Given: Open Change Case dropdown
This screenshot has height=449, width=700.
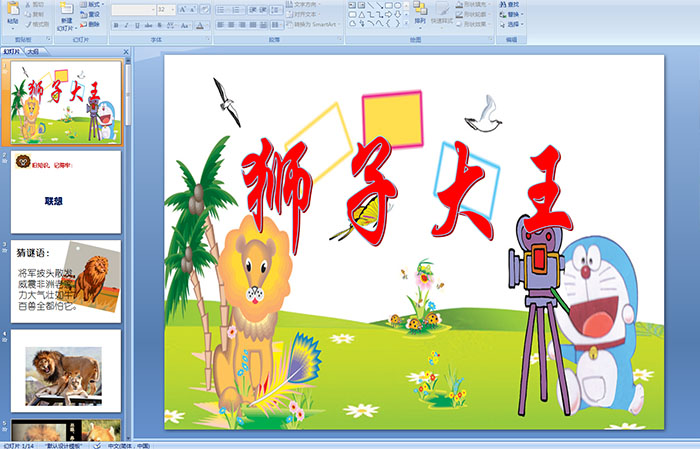Looking at the screenshot, I should point(185,25).
